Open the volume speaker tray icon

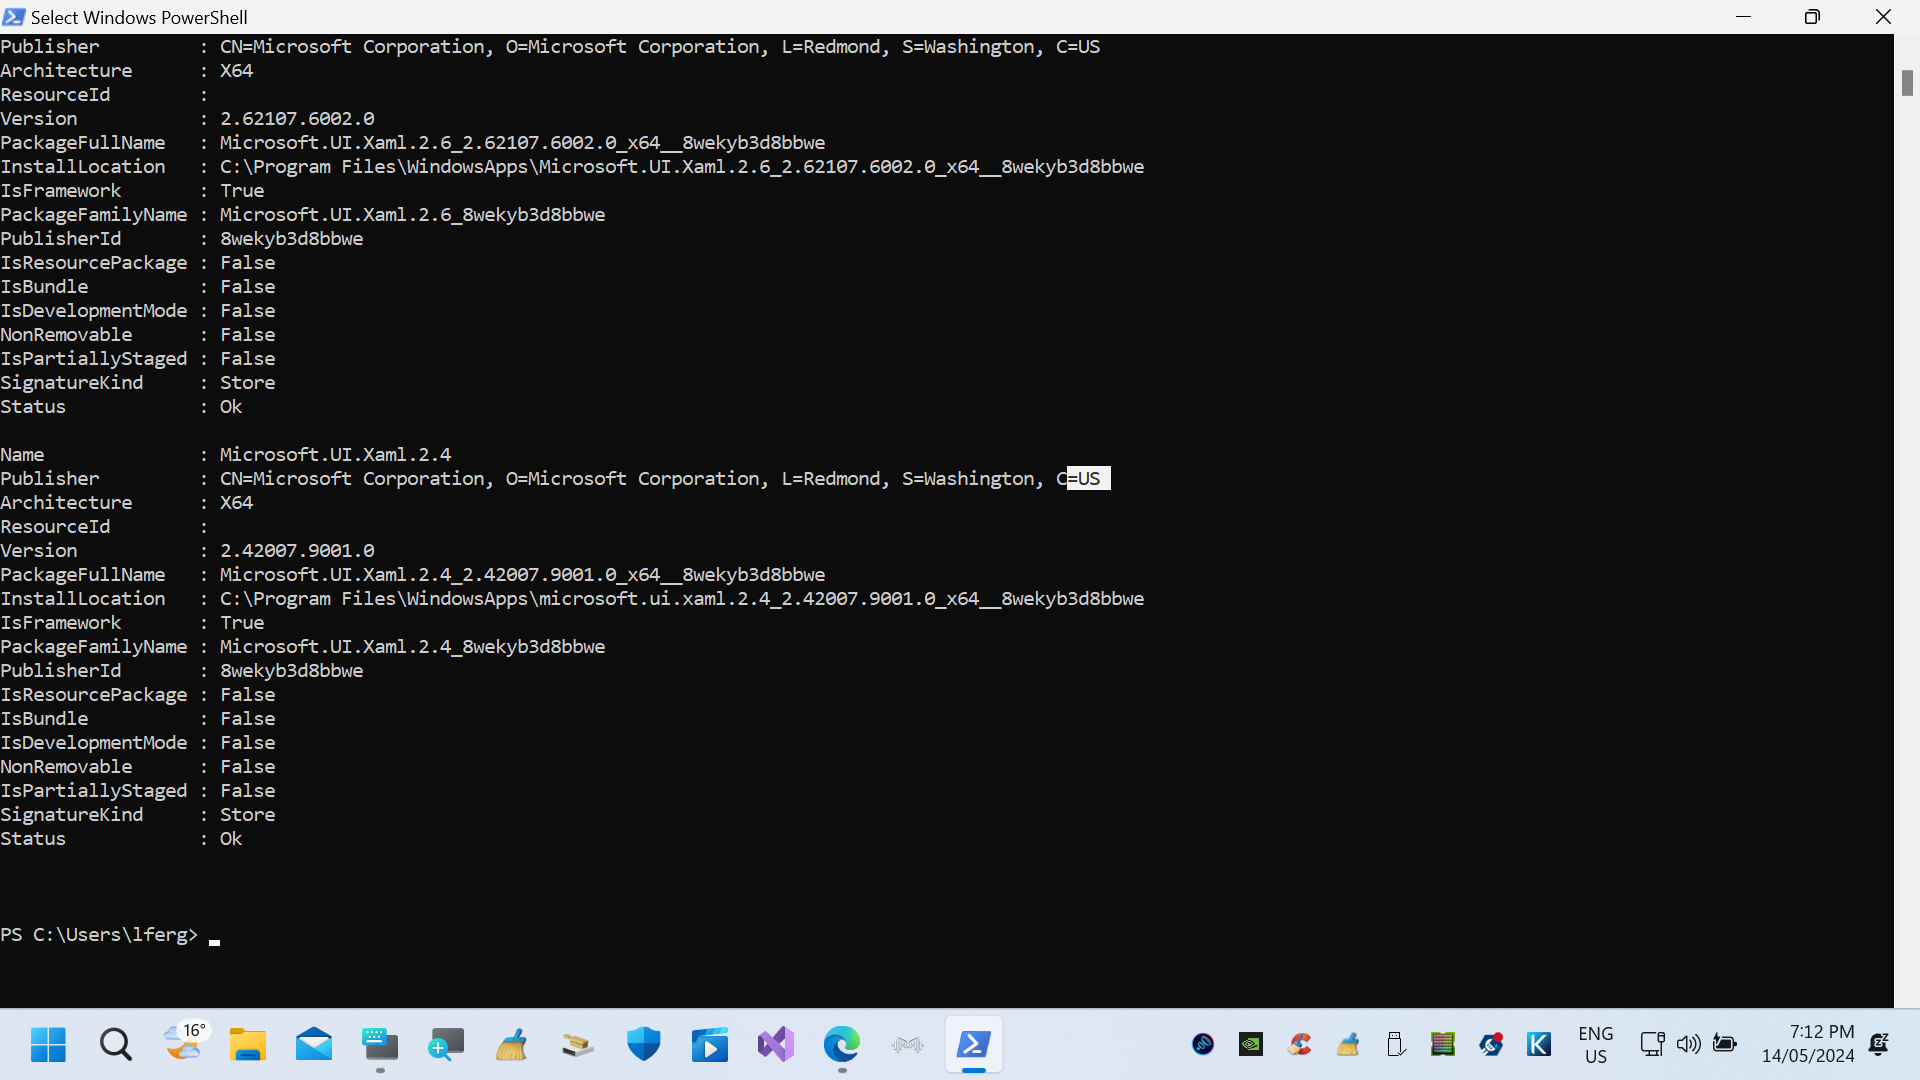click(1688, 1045)
